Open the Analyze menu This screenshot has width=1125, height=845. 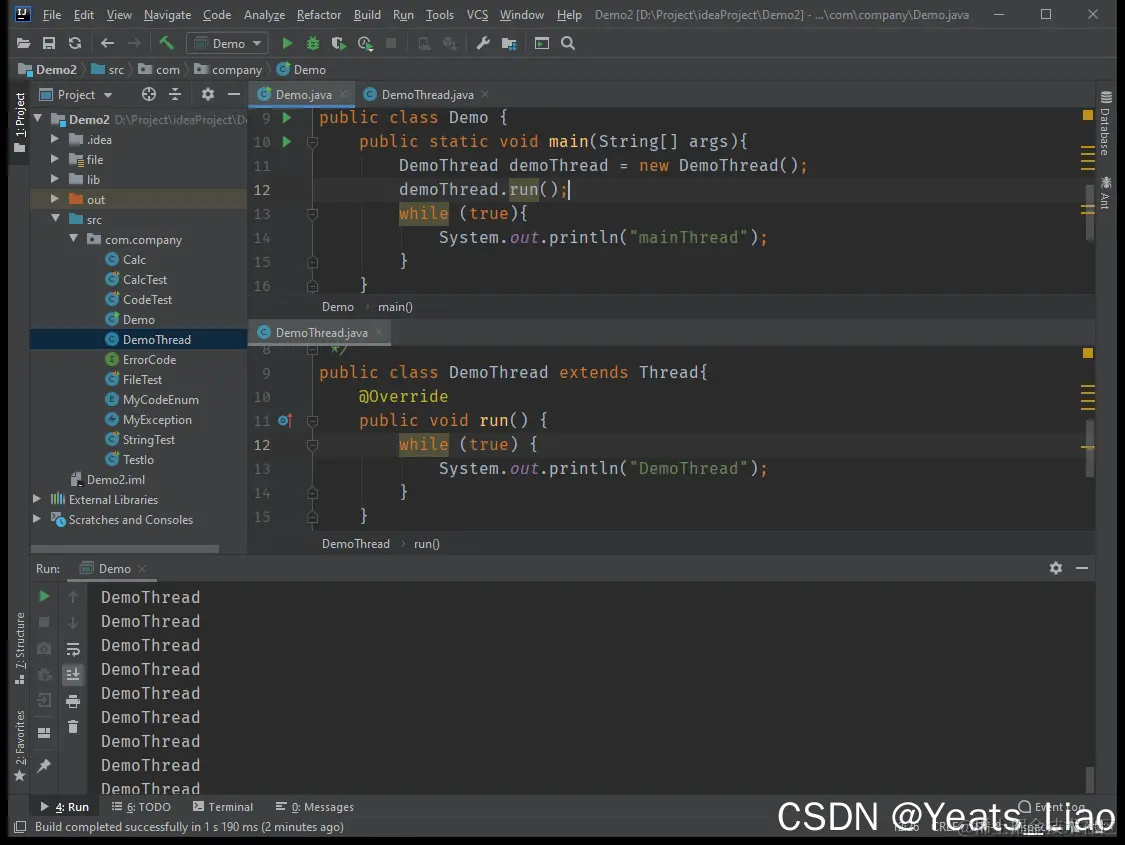coord(264,14)
